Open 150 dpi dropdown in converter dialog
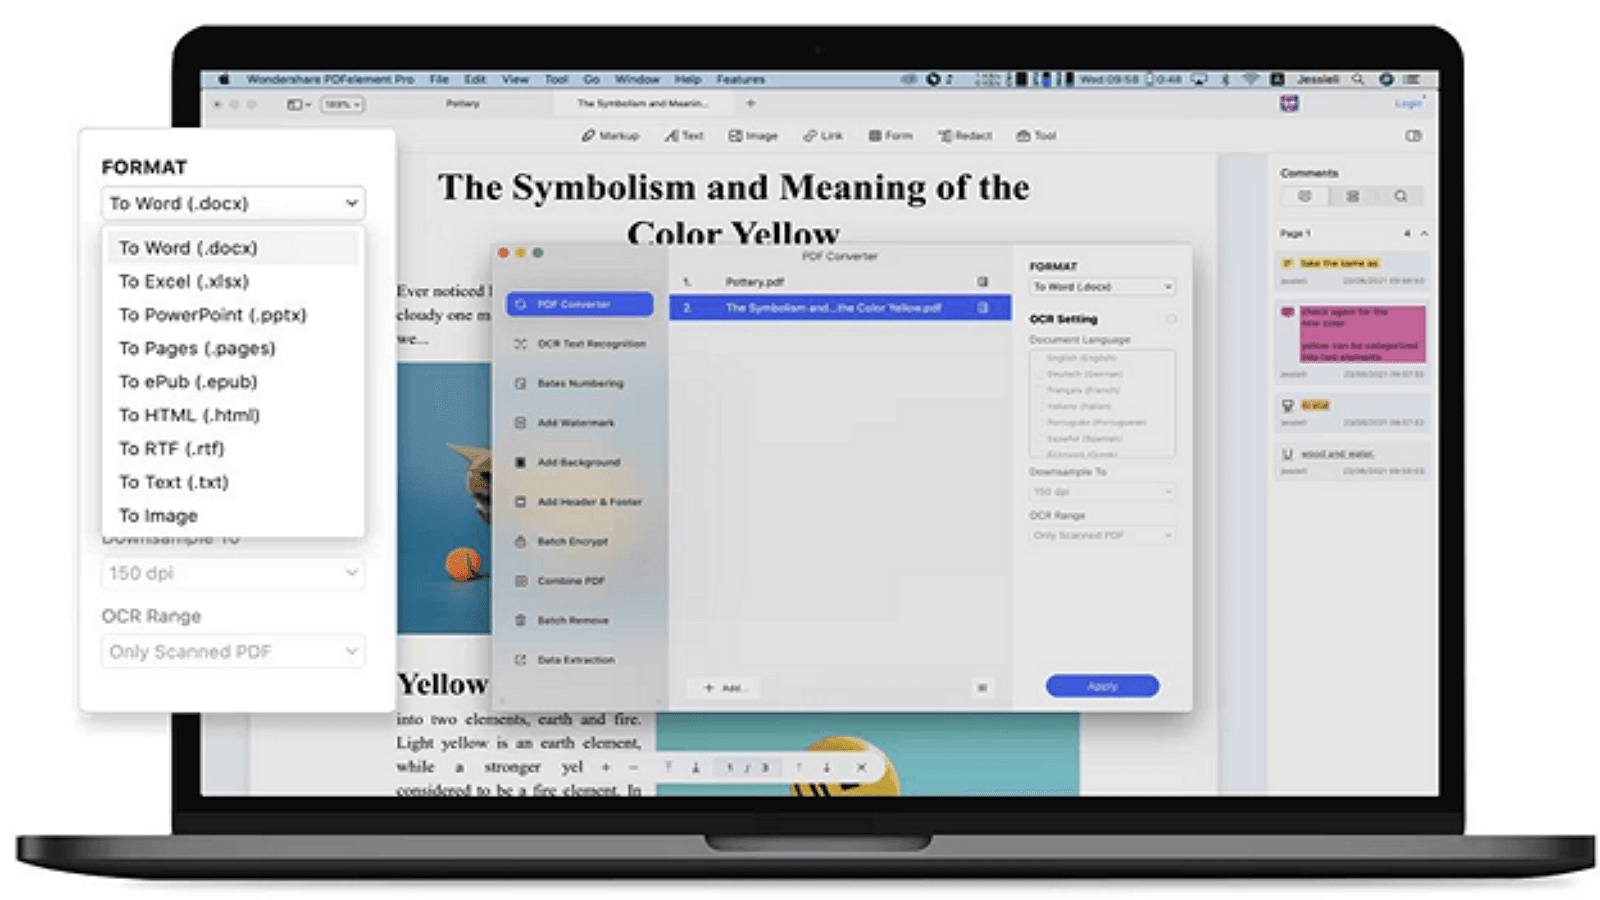The width and height of the screenshot is (1600, 900). 1102,492
